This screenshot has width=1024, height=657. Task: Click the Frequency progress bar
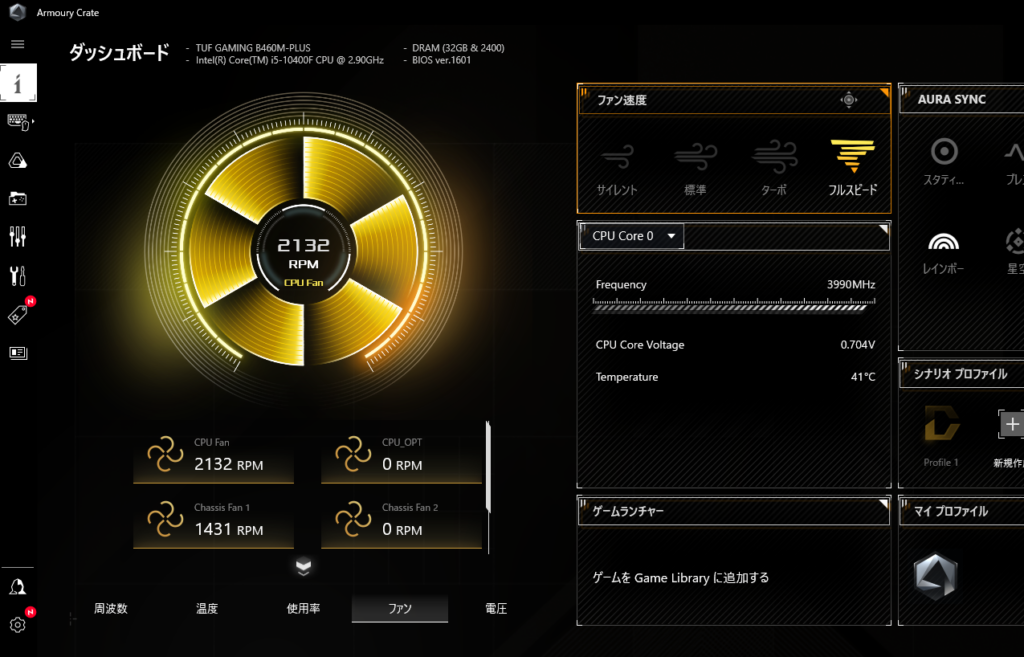(734, 305)
